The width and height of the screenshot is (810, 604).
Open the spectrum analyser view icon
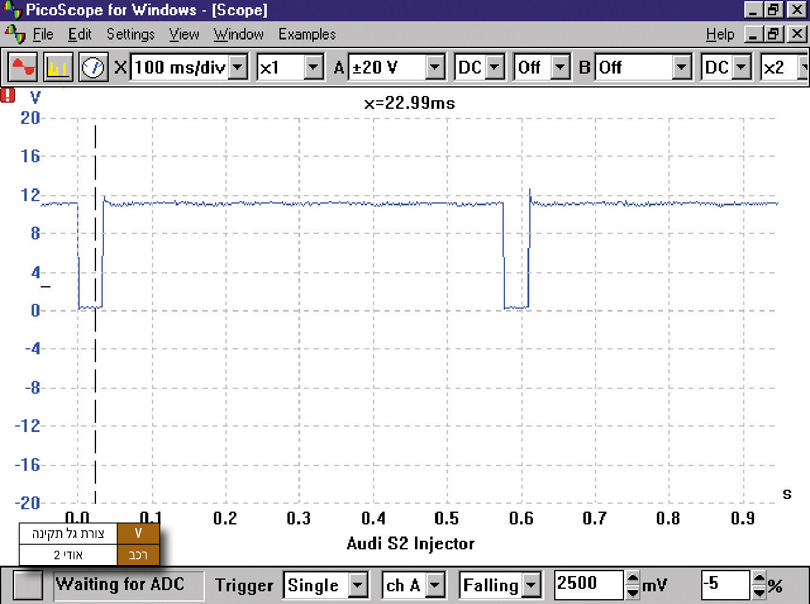58,68
